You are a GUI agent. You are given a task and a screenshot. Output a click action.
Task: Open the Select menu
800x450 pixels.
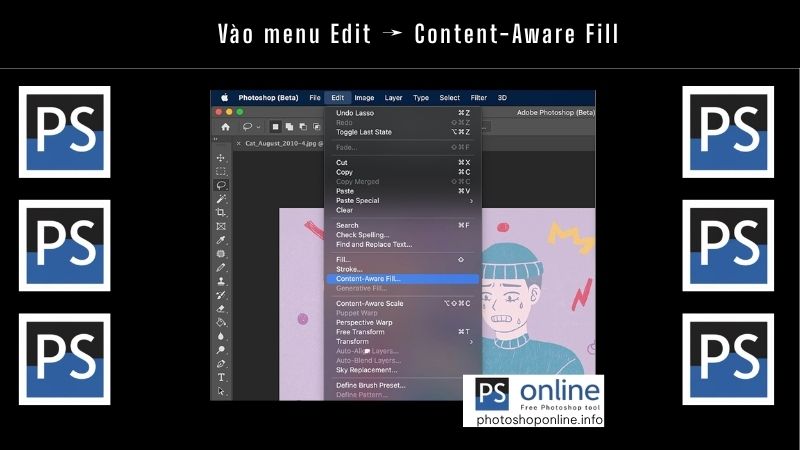pyautogui.click(x=449, y=97)
